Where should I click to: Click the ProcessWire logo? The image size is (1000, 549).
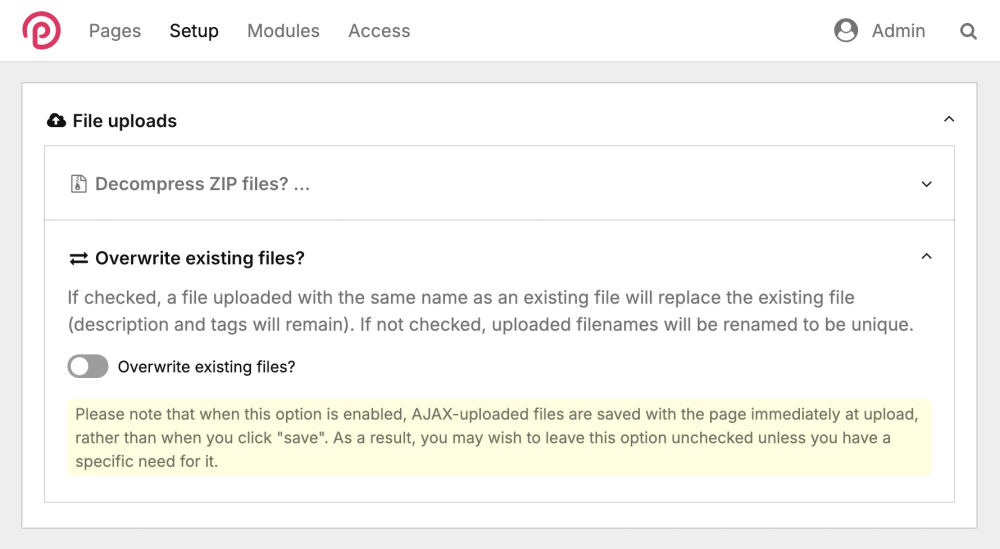pos(41,31)
